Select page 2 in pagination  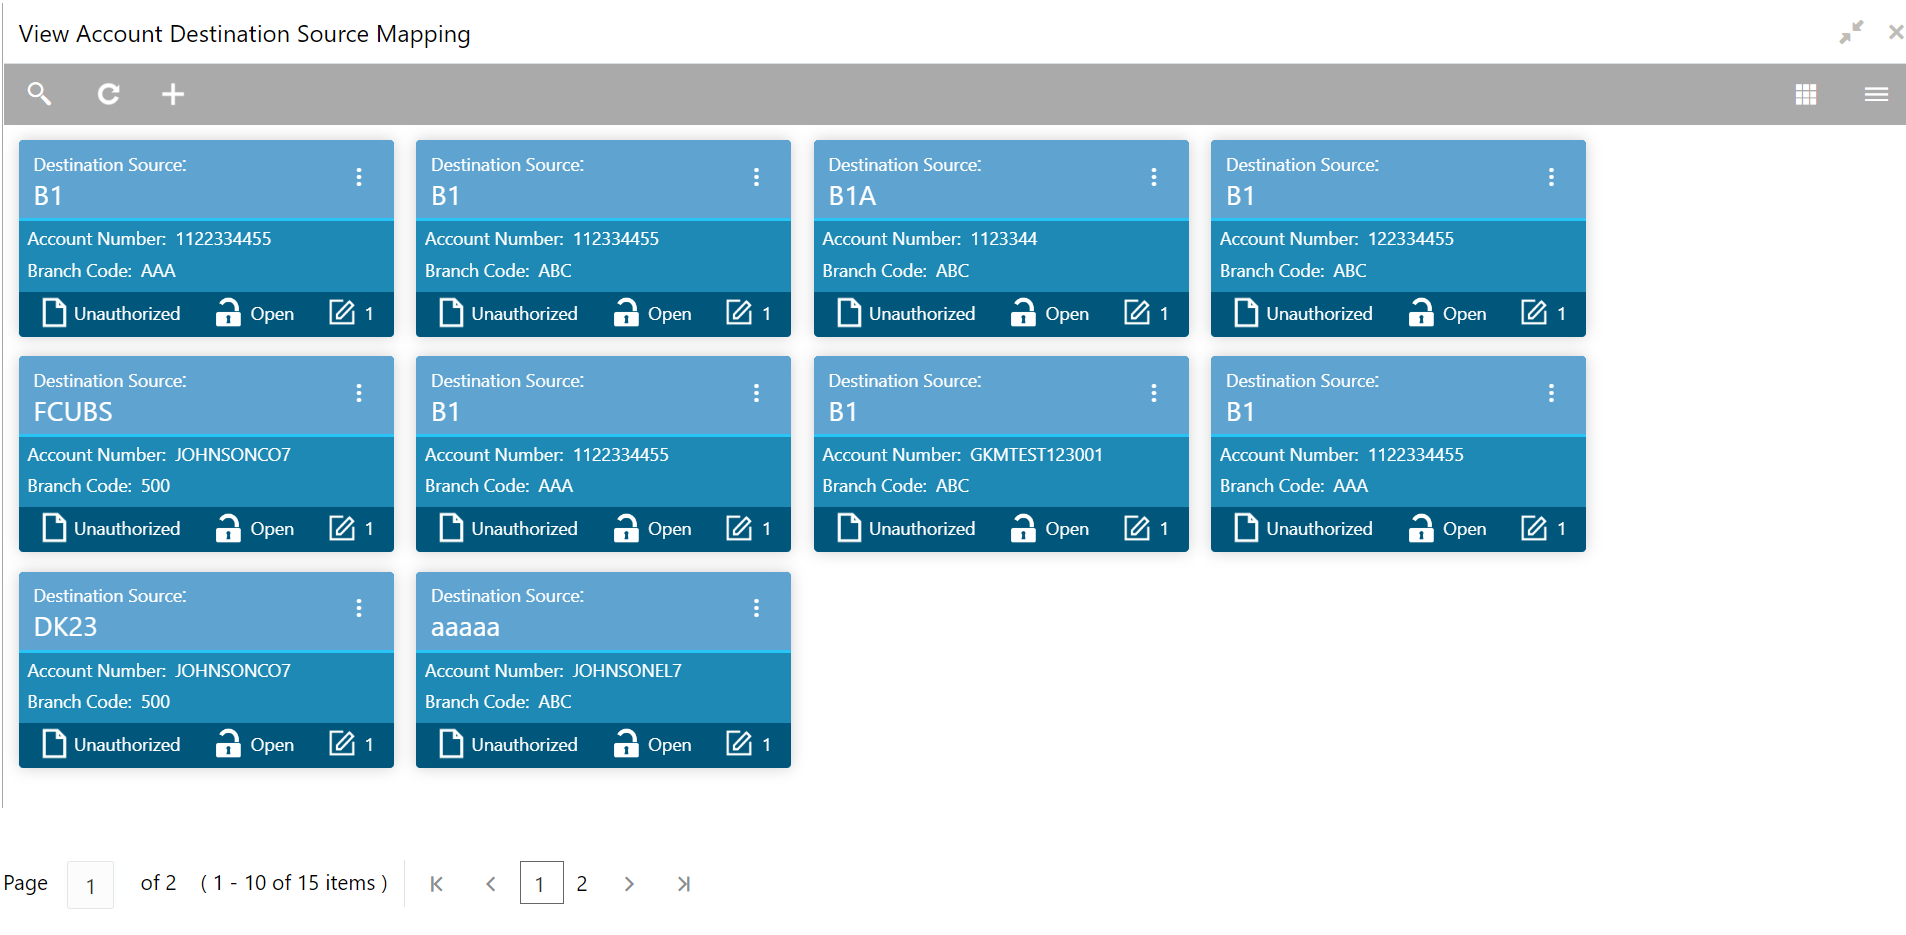582,884
